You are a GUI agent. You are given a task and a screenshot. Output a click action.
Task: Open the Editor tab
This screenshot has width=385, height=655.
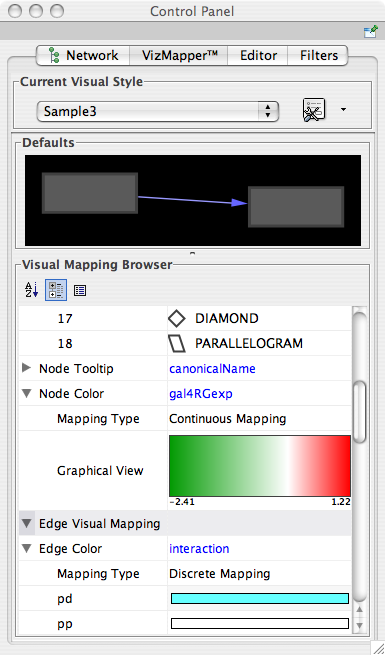pyautogui.click(x=258, y=56)
